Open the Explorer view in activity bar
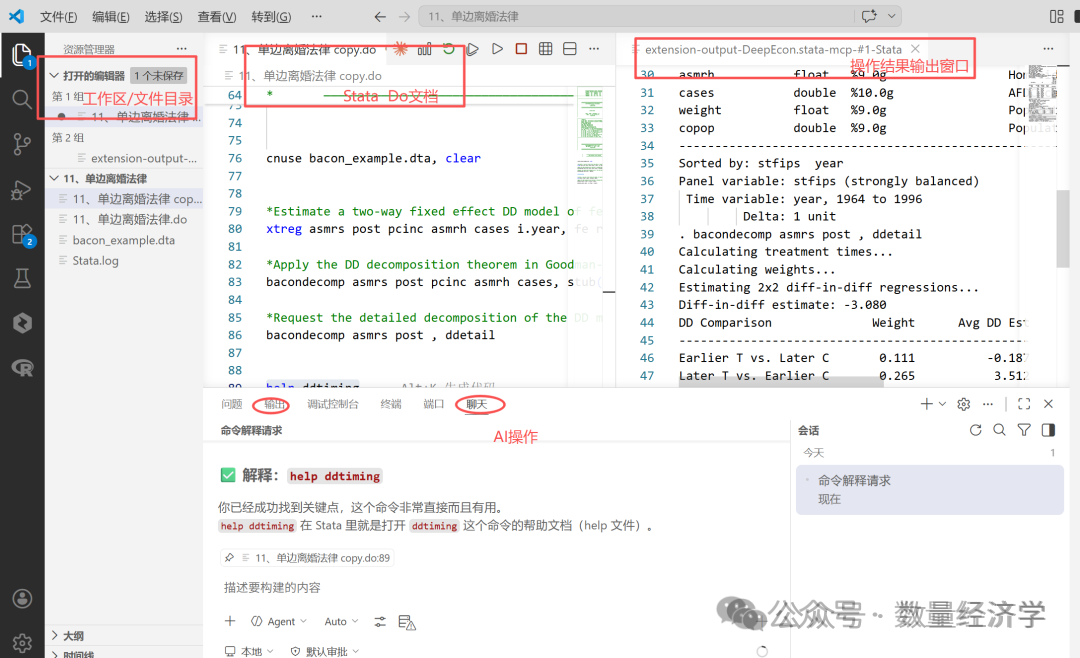1080x658 pixels. coord(21,54)
